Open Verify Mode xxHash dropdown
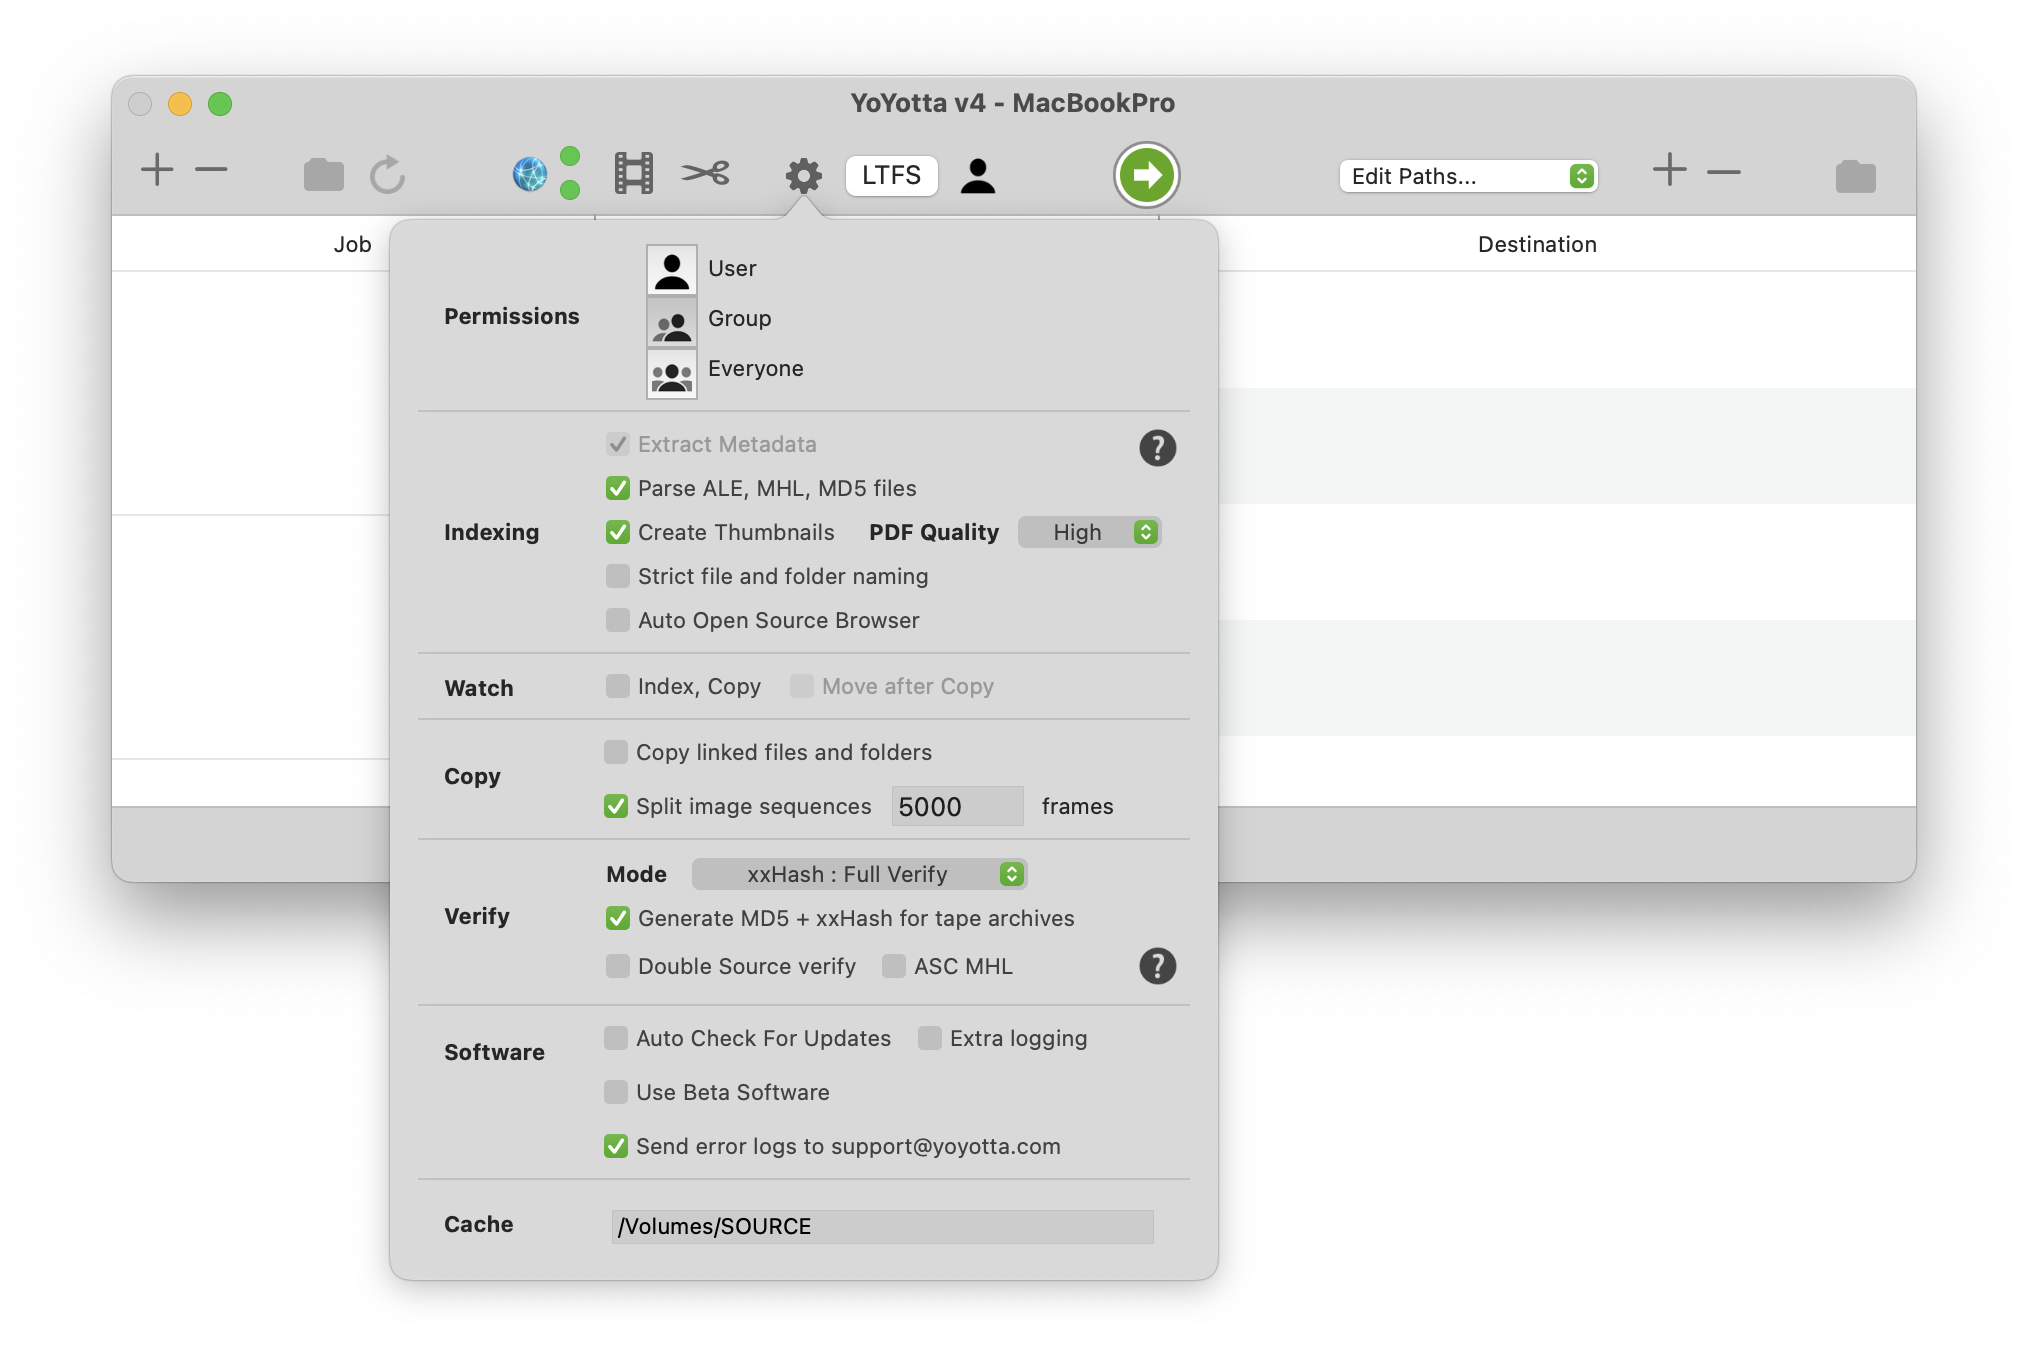Screen dimensions: 2028x1360 (859, 874)
